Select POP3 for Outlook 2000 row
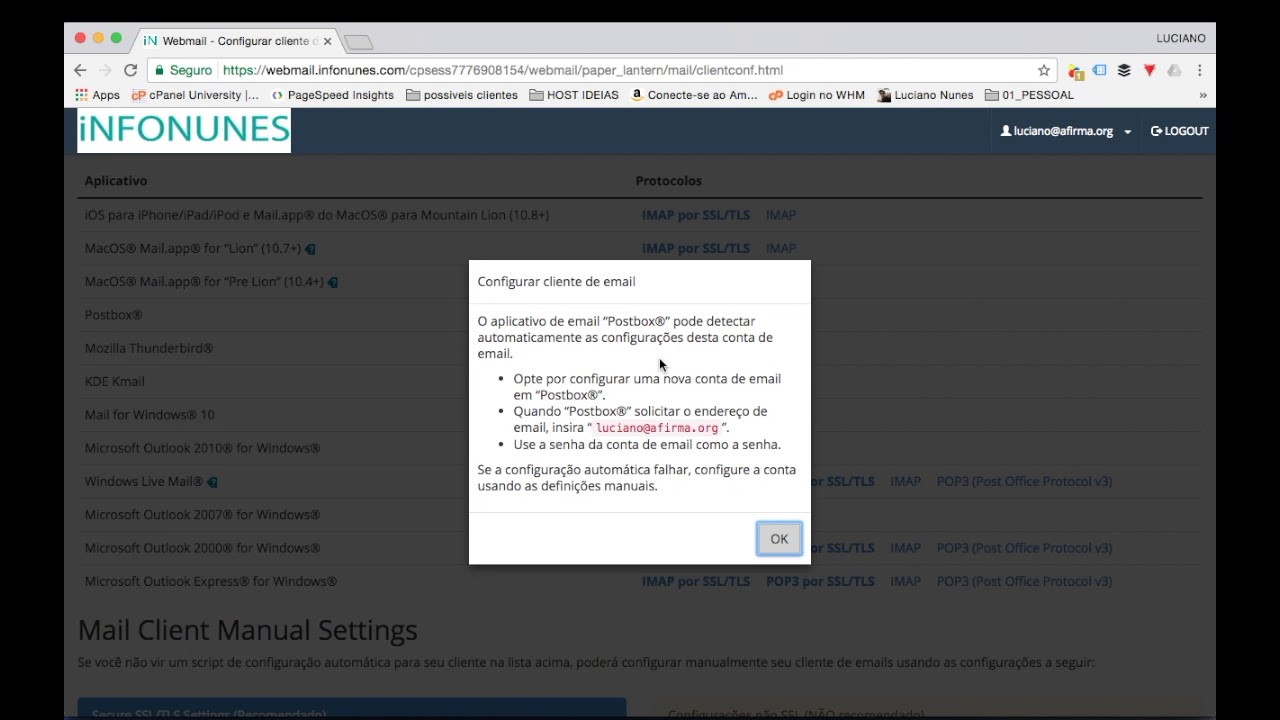Image resolution: width=1280 pixels, height=720 pixels. click(x=1024, y=548)
